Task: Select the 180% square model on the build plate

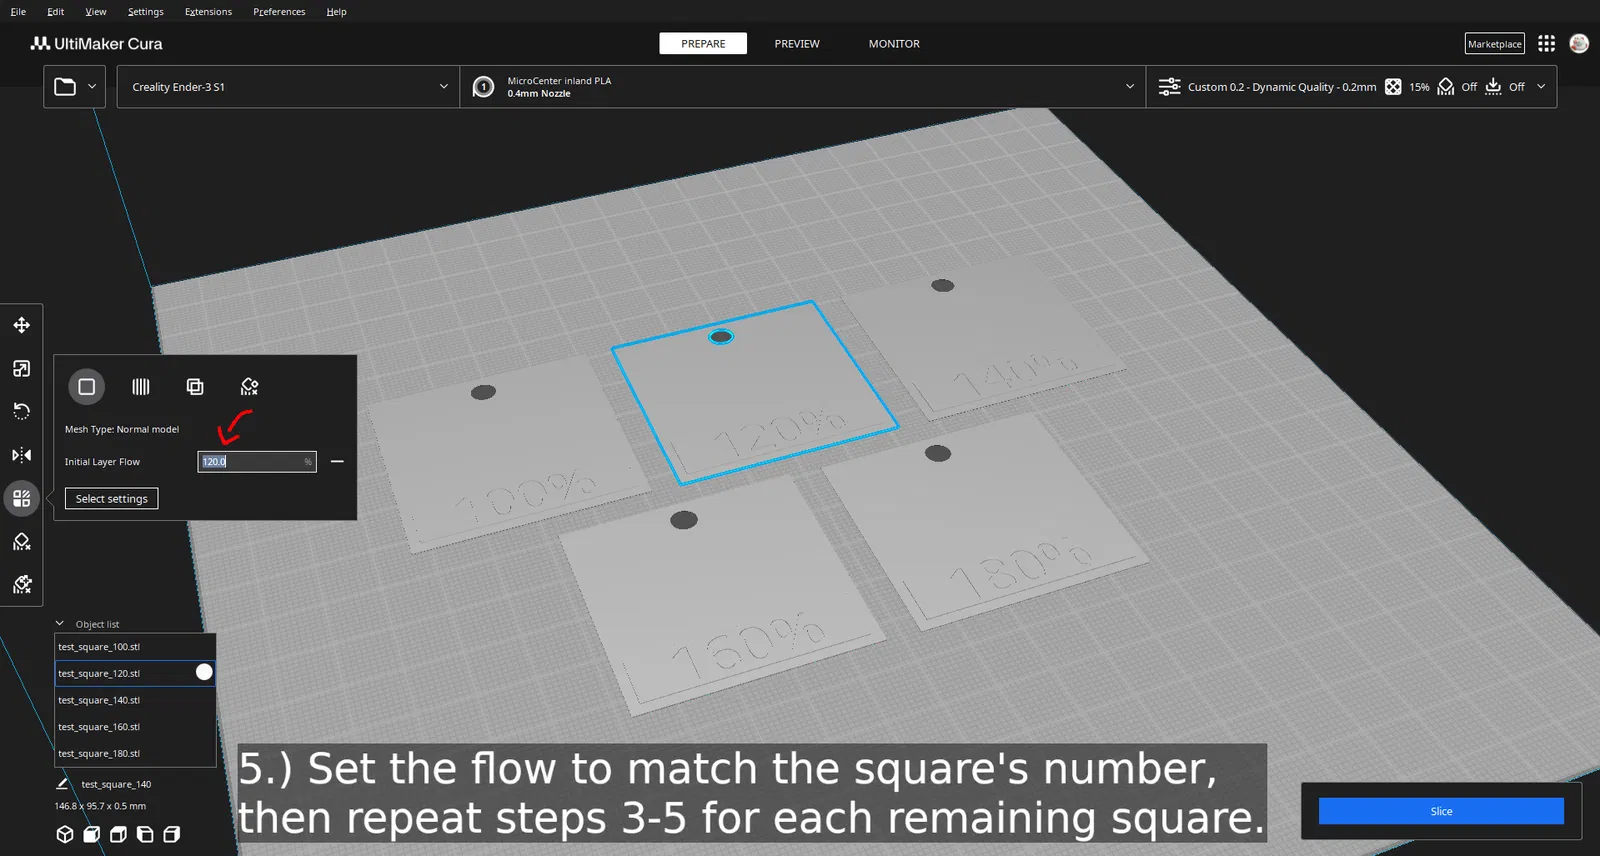Action: pyautogui.click(x=985, y=520)
